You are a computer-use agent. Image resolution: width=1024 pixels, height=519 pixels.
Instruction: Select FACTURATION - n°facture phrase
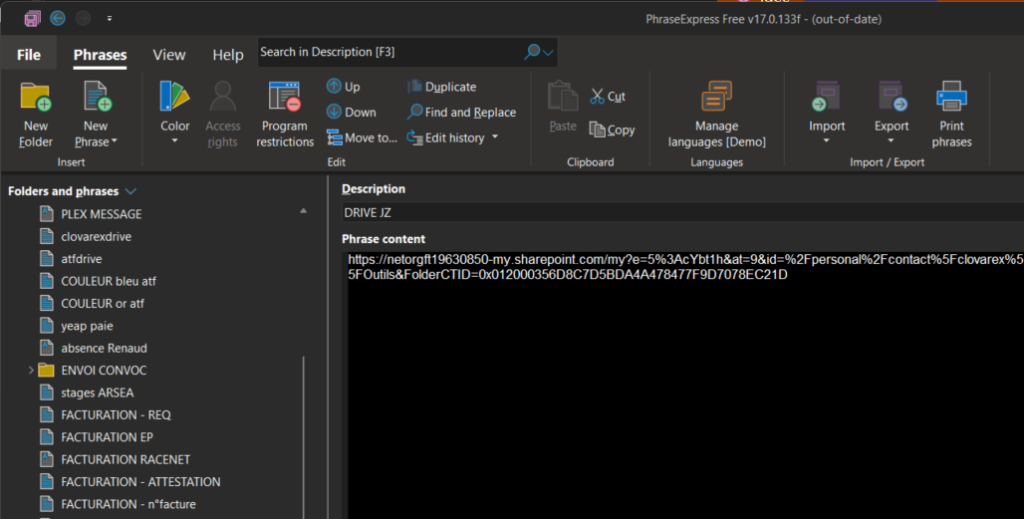pyautogui.click(x=128, y=504)
